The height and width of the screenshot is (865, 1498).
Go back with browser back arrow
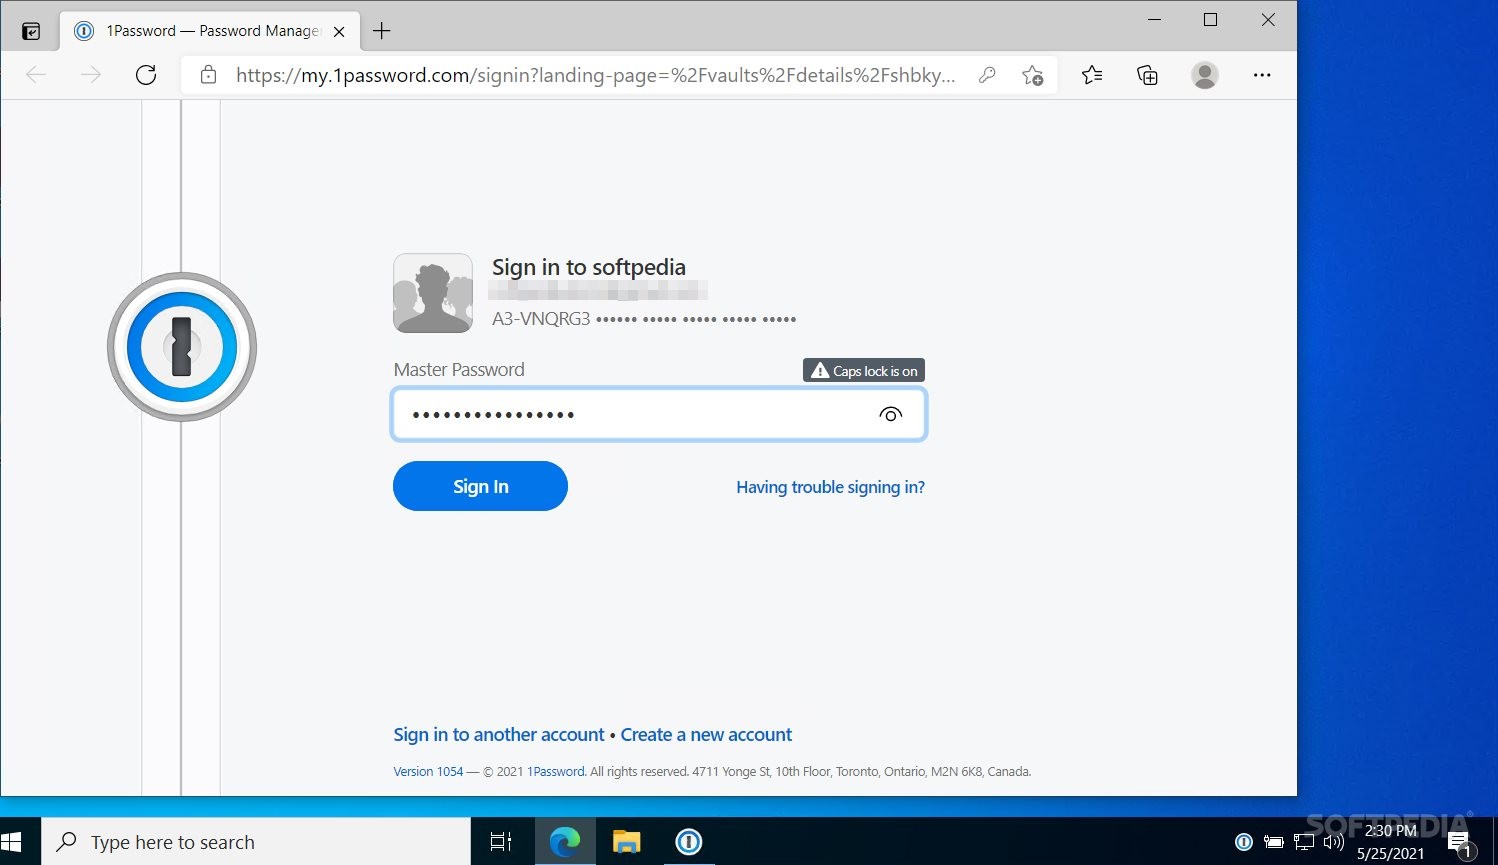(36, 75)
